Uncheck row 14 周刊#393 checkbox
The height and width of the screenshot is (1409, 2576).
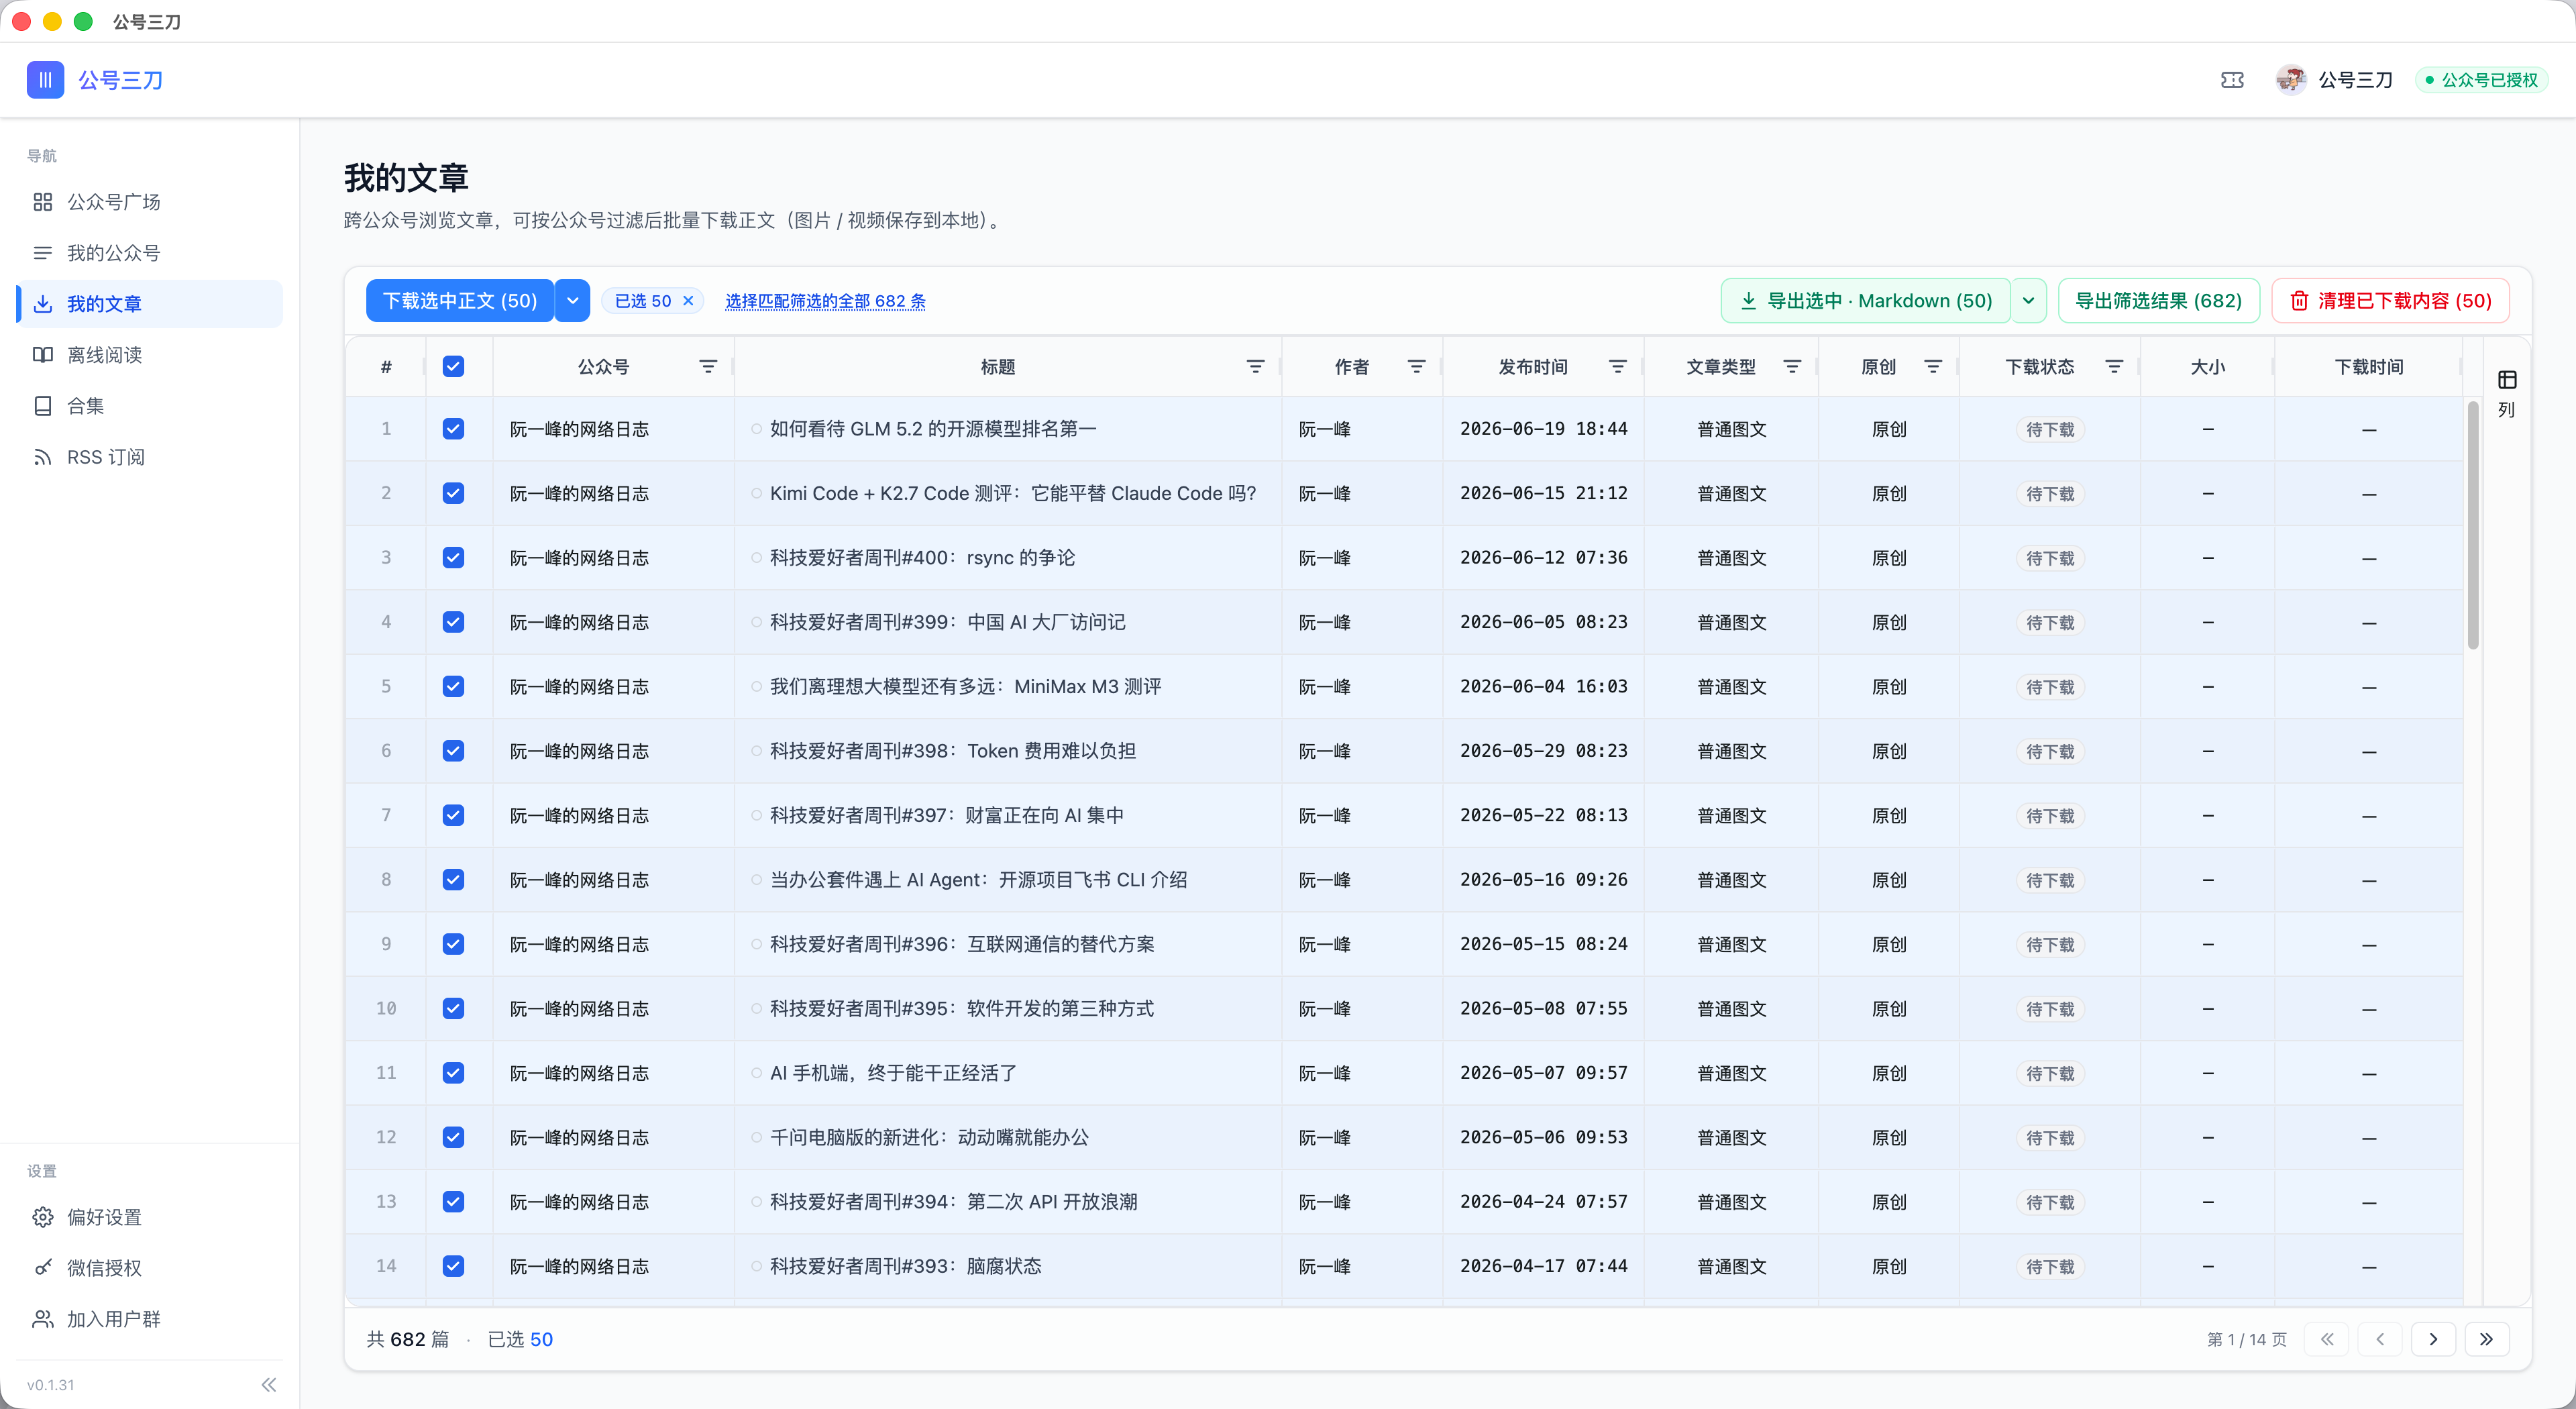(453, 1266)
